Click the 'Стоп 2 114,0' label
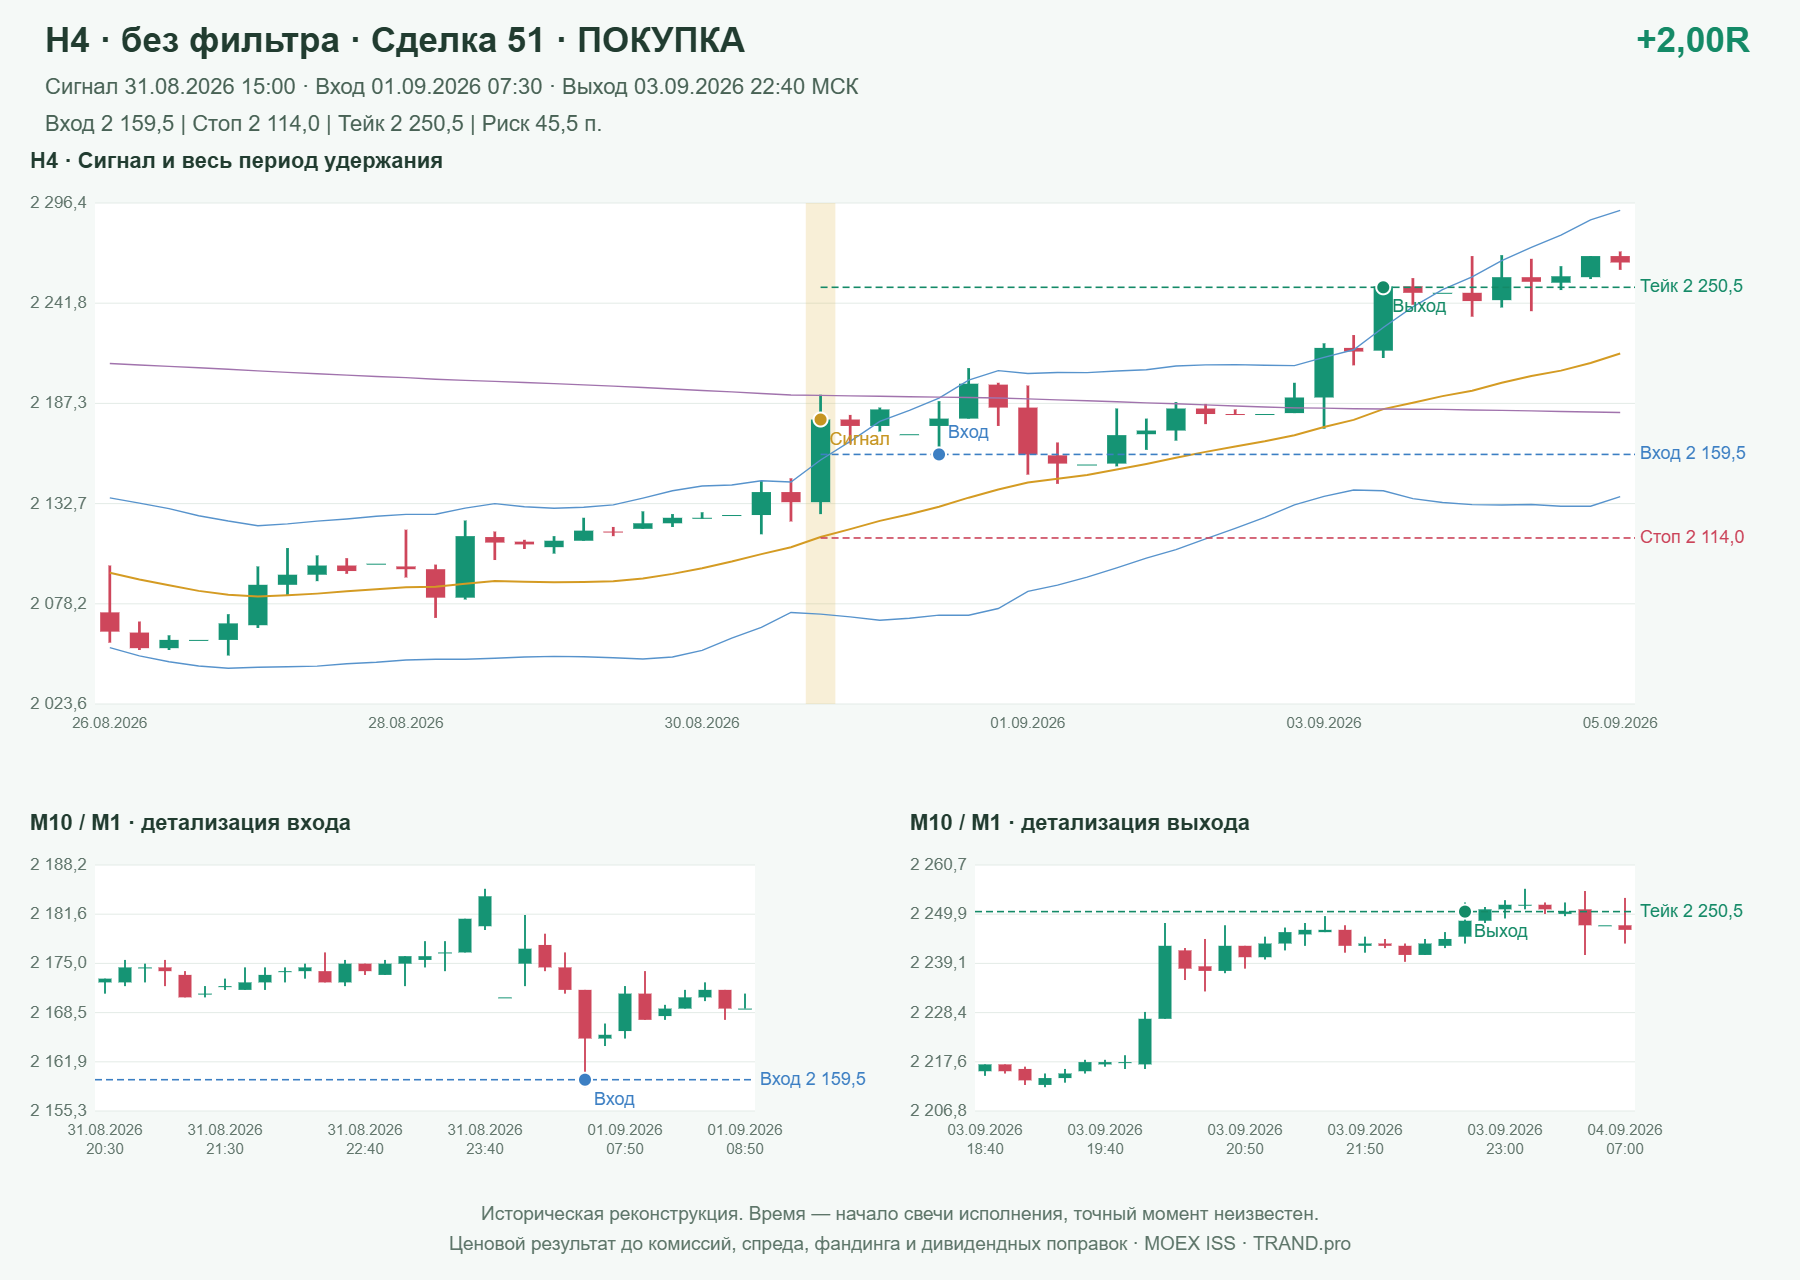This screenshot has height=1280, width=1800. [1691, 537]
